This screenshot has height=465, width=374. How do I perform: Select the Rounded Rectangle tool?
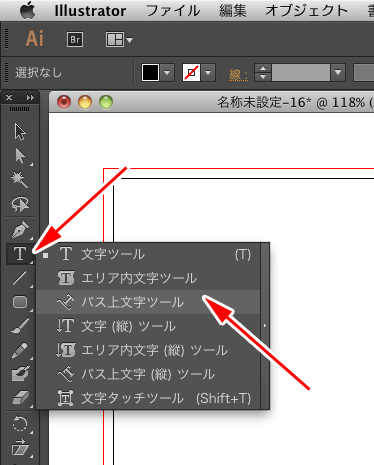[x=20, y=302]
